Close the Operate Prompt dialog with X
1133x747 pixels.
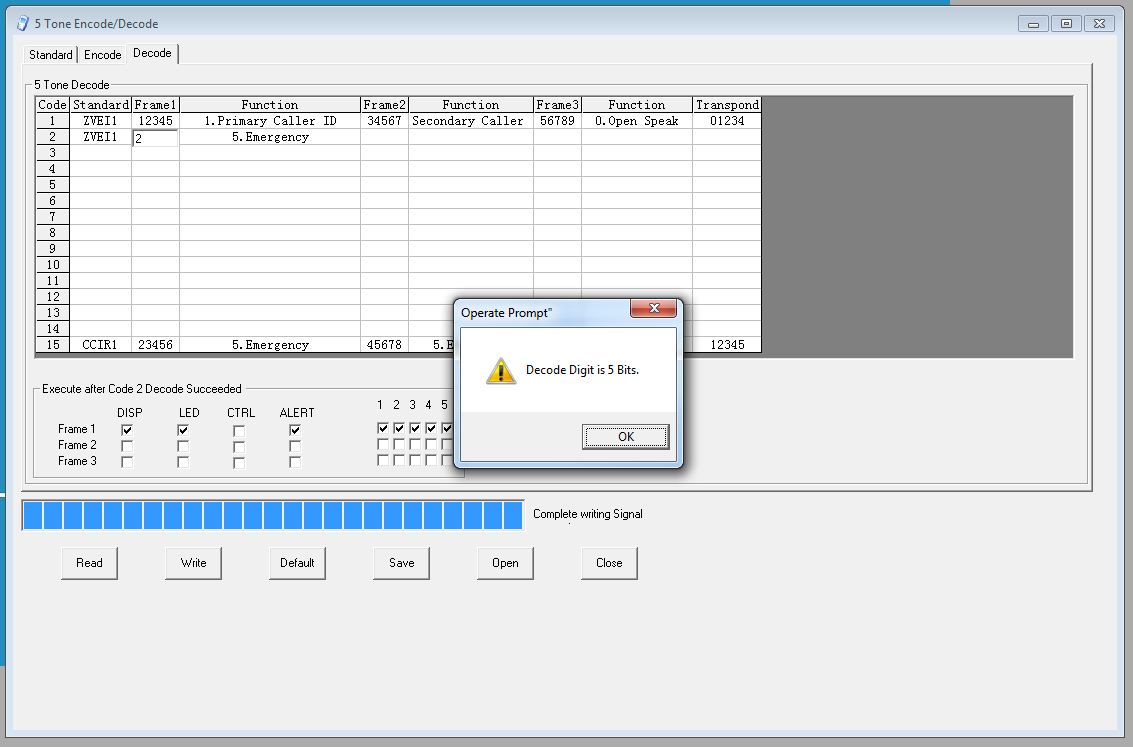(653, 309)
